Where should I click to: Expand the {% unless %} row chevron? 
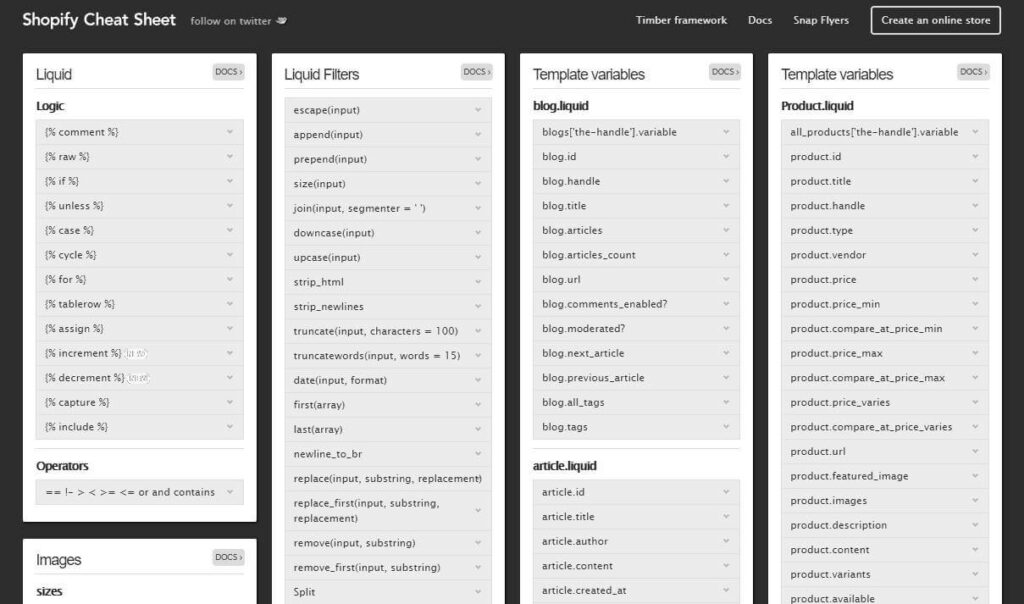(x=230, y=206)
